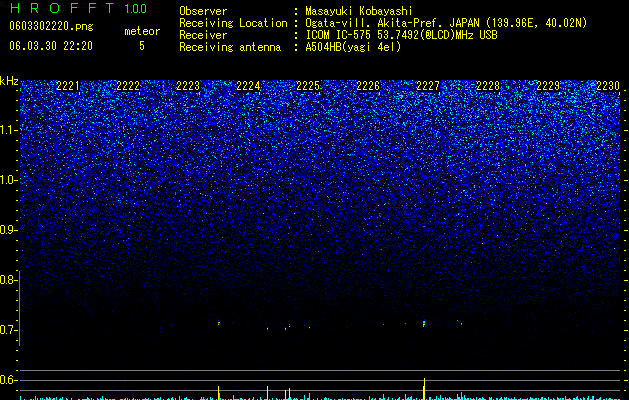This screenshot has height=400, width=629.
Task: Click the 0603302220.png filename text
Action: (x=51, y=27)
